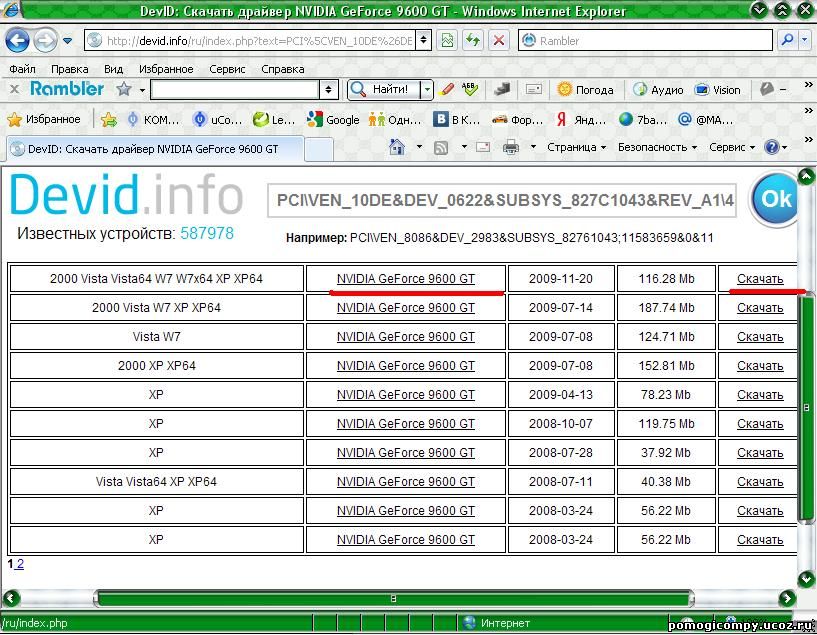The height and width of the screenshot is (635, 817).
Task: Open the Одн... bookmark in favorites bar
Action: (394, 120)
